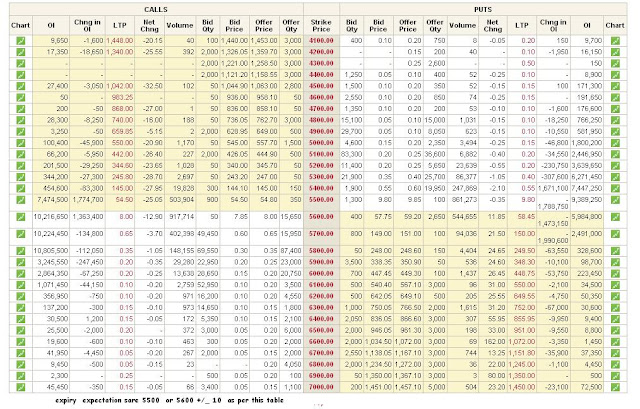Click the PUTS section header
This screenshot has height=409, width=640.
click(x=483, y=9)
